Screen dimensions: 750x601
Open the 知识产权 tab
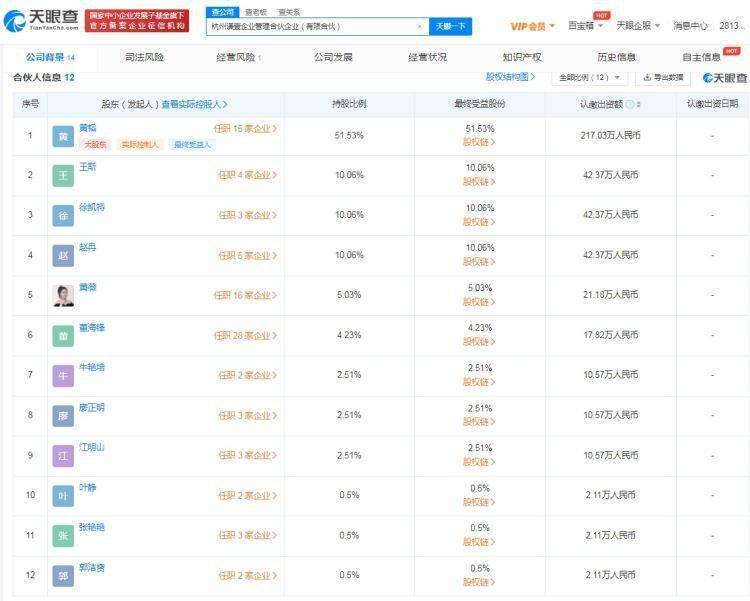(x=522, y=57)
